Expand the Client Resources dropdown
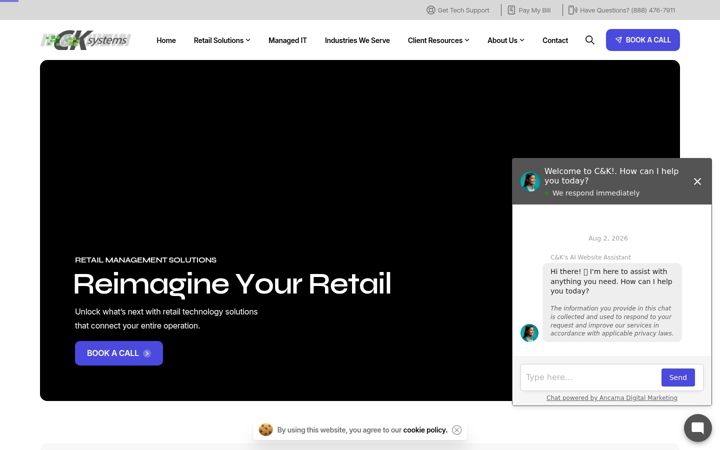The height and width of the screenshot is (450, 720). point(438,40)
